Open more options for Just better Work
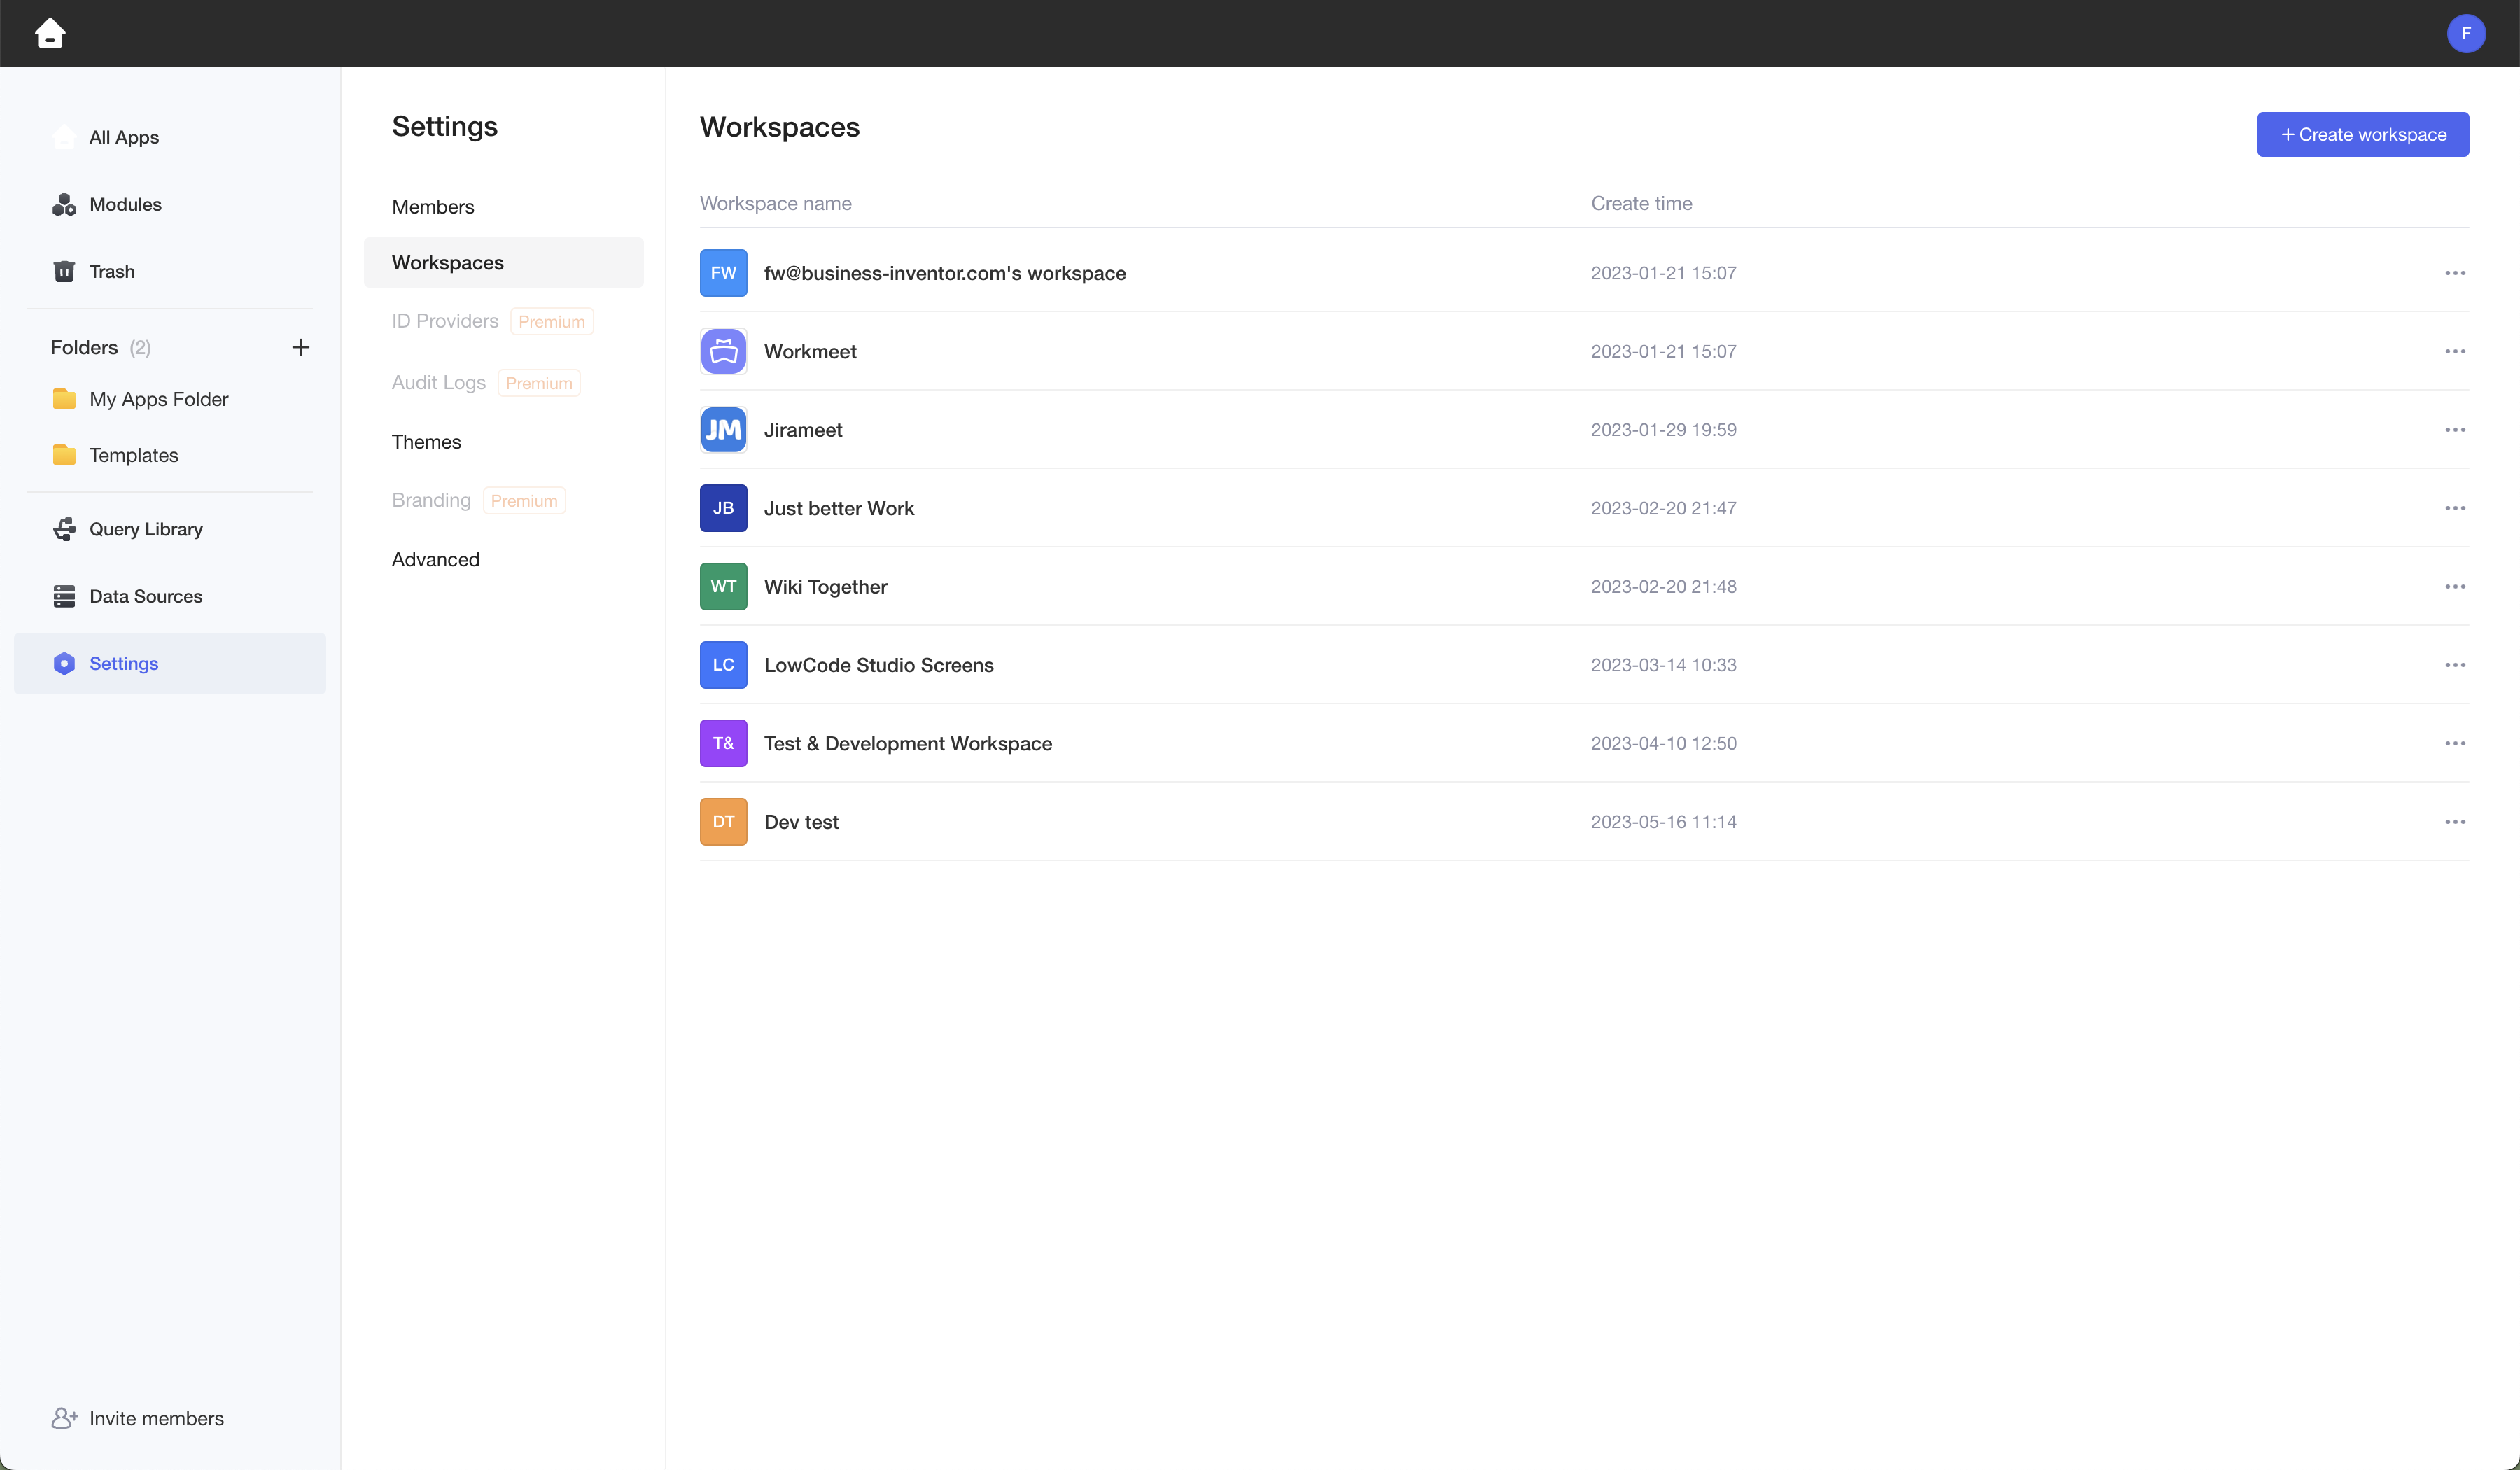Image resolution: width=2520 pixels, height=1470 pixels. click(2454, 508)
